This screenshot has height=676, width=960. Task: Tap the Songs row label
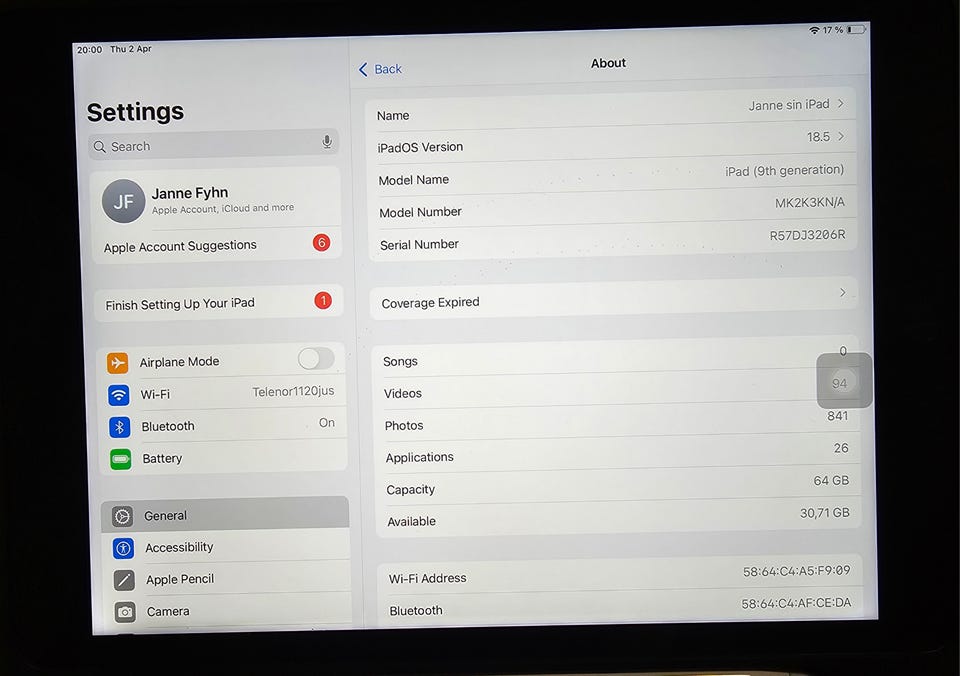pyautogui.click(x=400, y=361)
